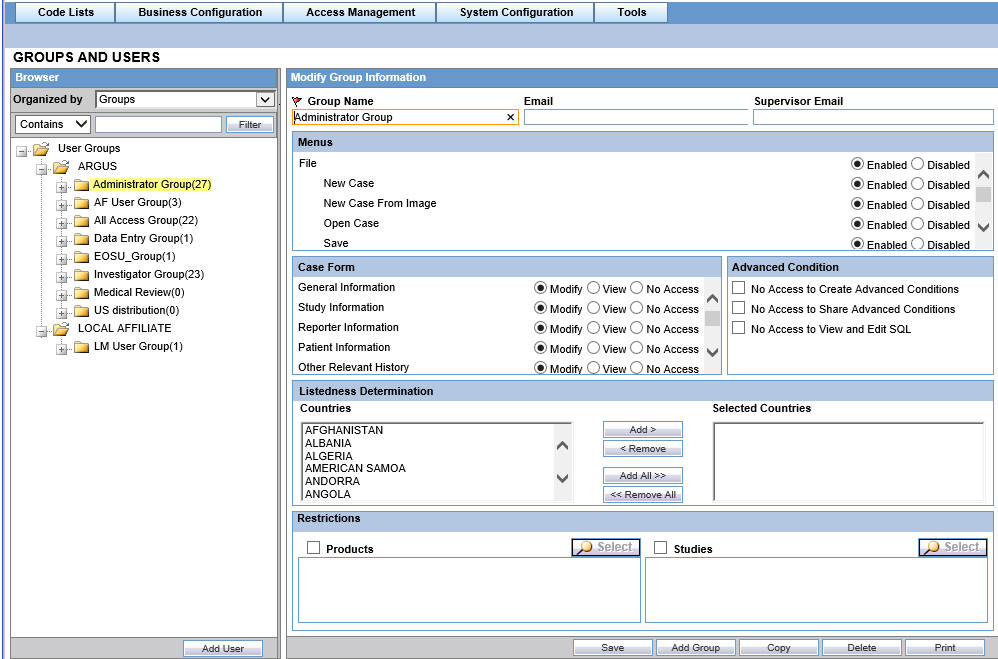The height and width of the screenshot is (659, 998).
Task: Check No Access to View and Edit SQL
Action: click(739, 328)
